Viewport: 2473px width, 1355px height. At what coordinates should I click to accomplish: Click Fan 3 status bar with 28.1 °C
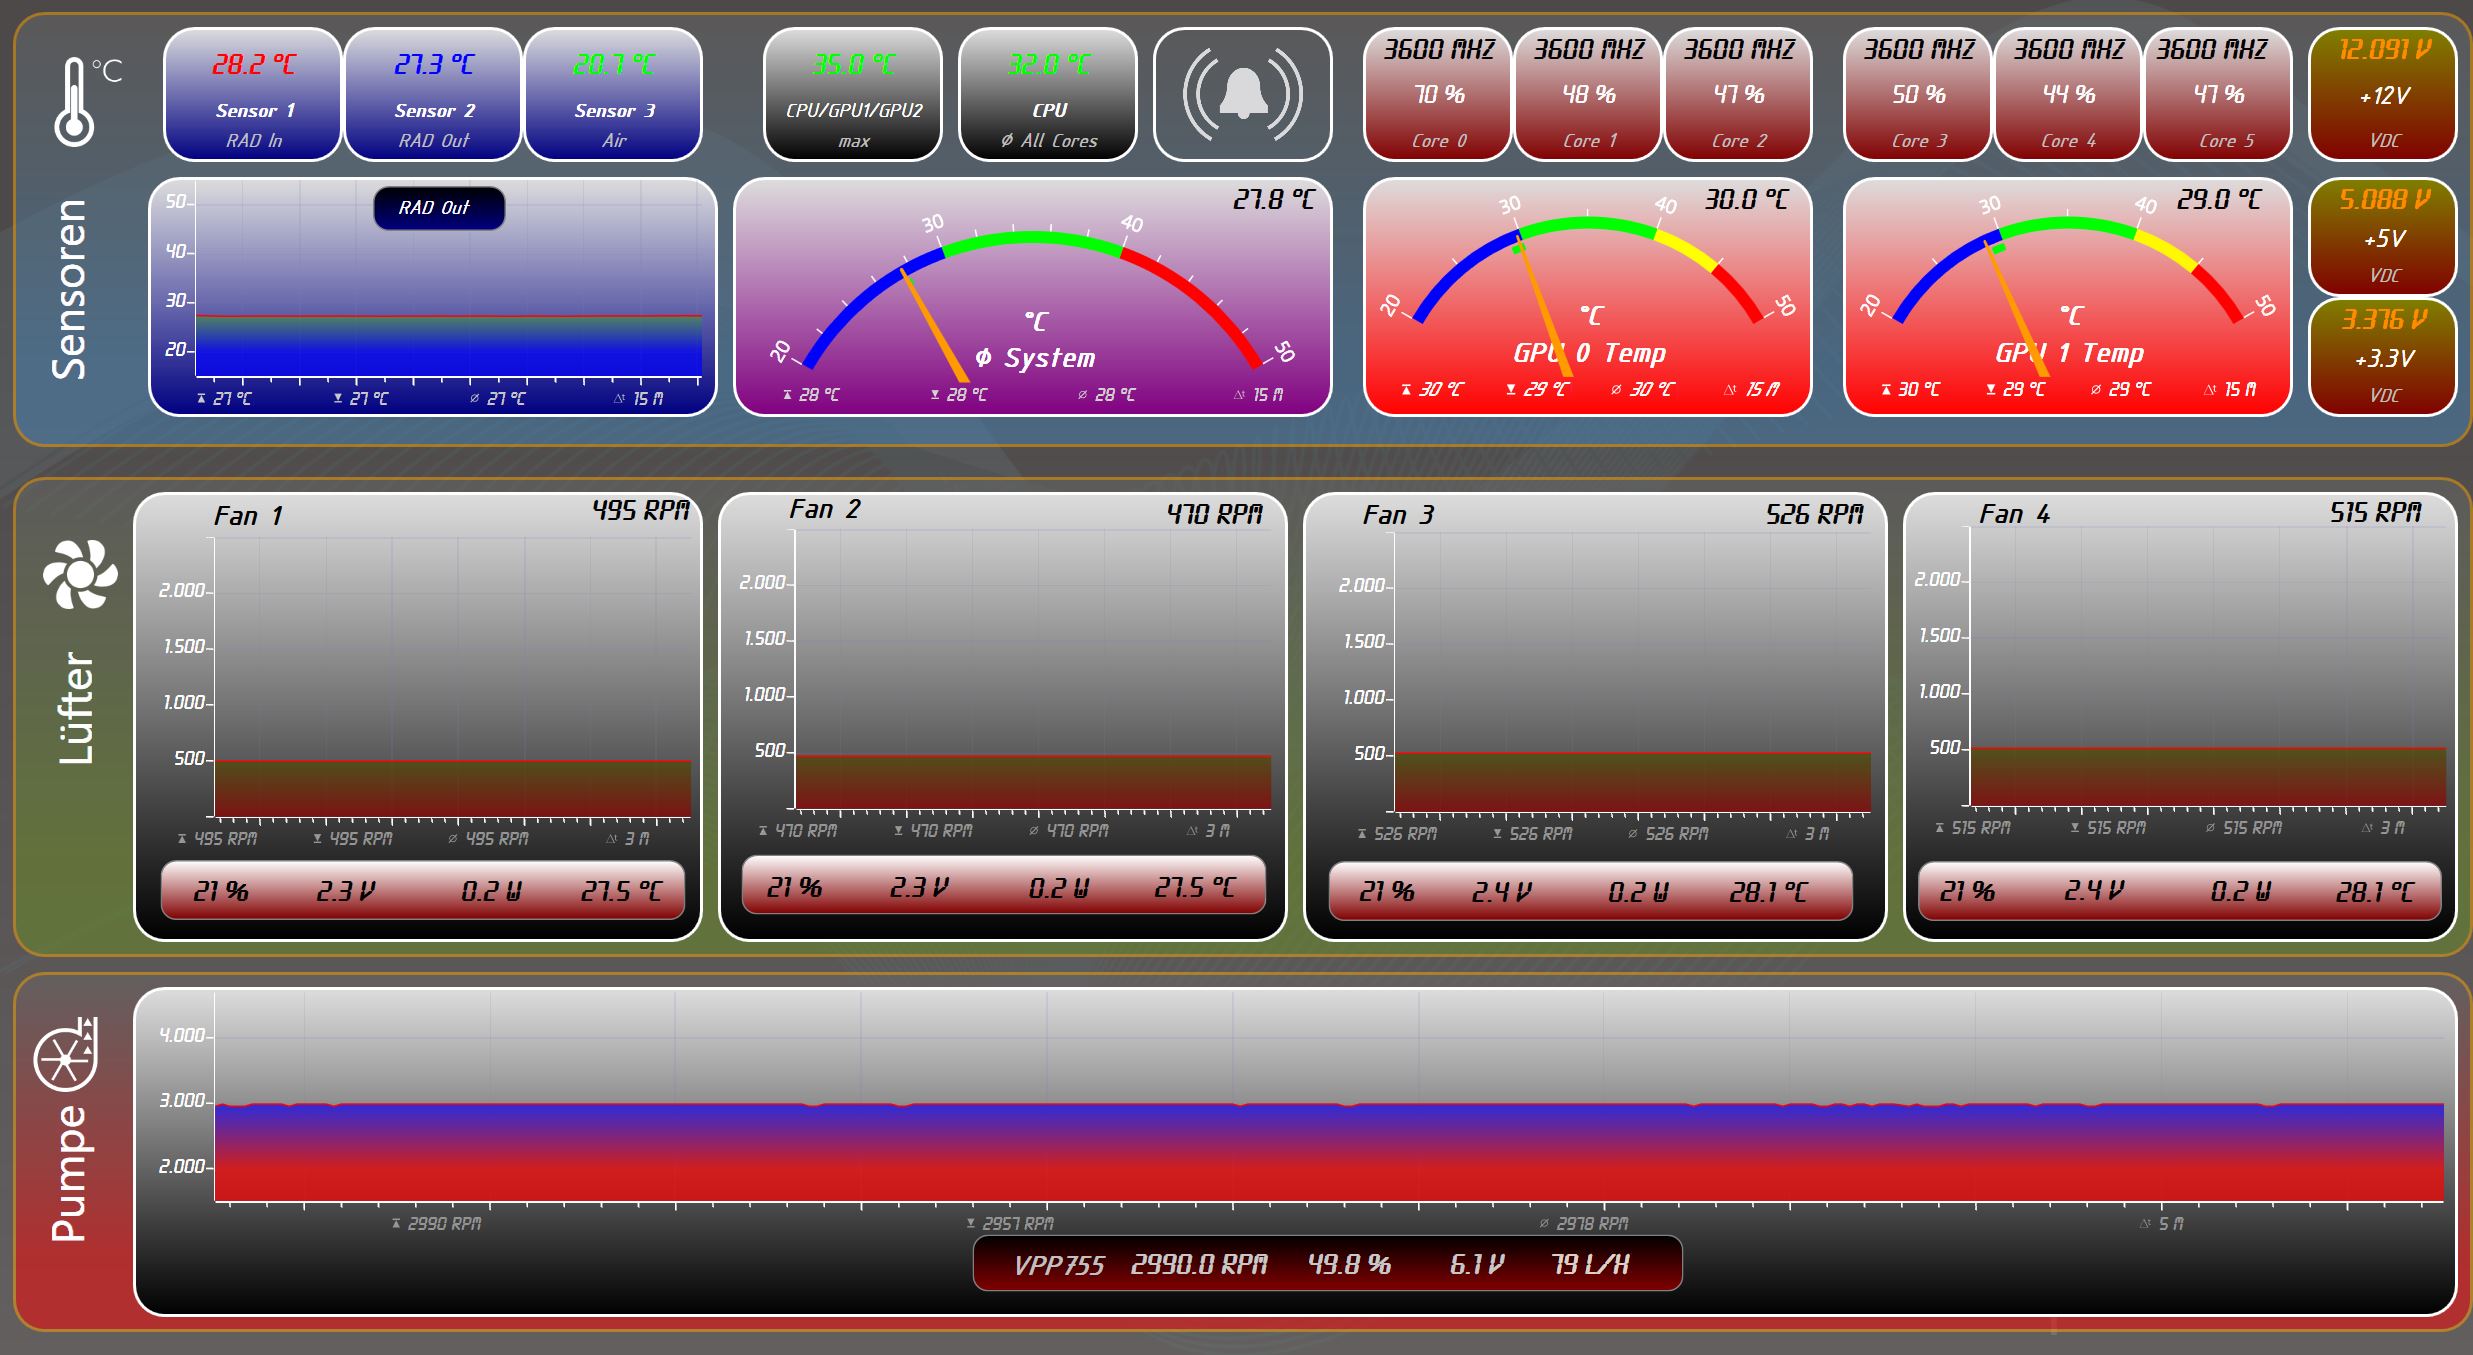point(1590,890)
